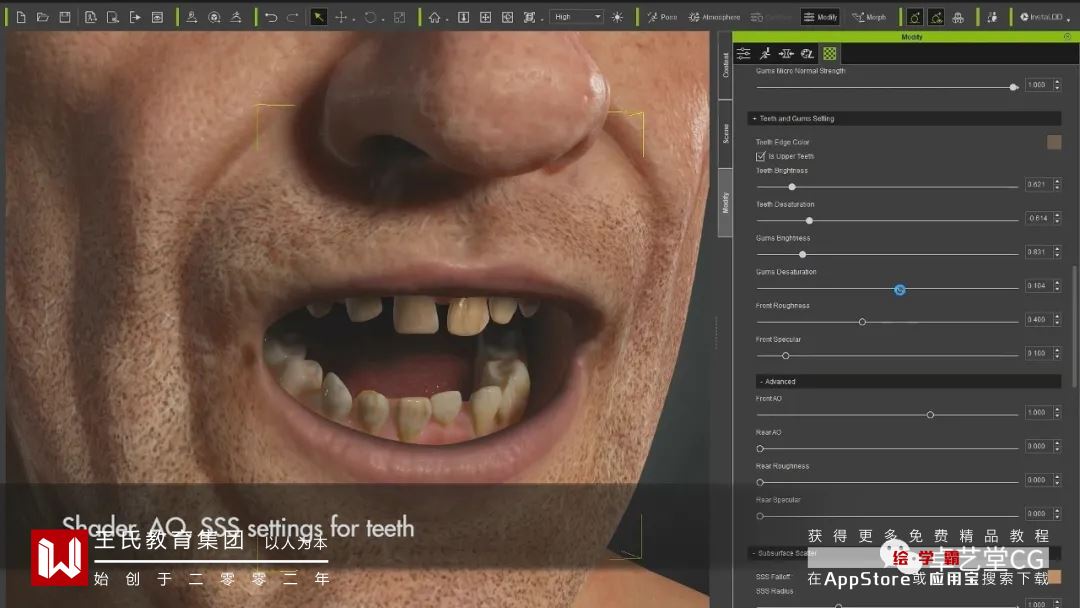The height and width of the screenshot is (608, 1080).
Task: Open the render image icon
Action: click(157, 17)
